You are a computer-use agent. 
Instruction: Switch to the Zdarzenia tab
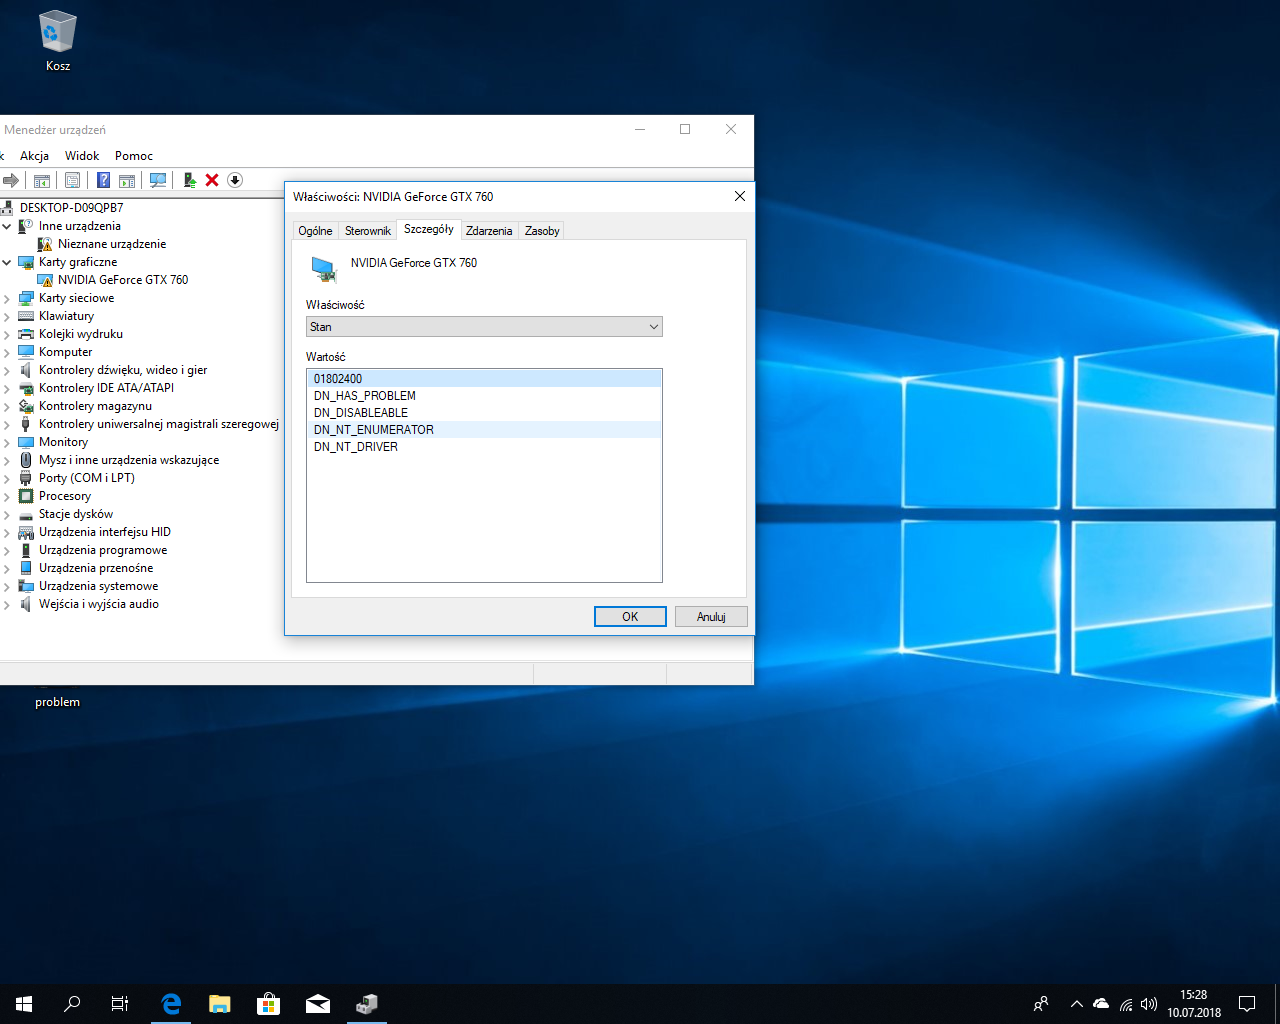[x=489, y=231]
